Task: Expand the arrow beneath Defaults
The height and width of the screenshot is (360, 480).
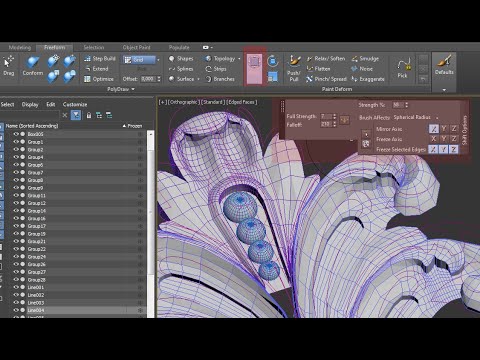Action: click(x=444, y=90)
